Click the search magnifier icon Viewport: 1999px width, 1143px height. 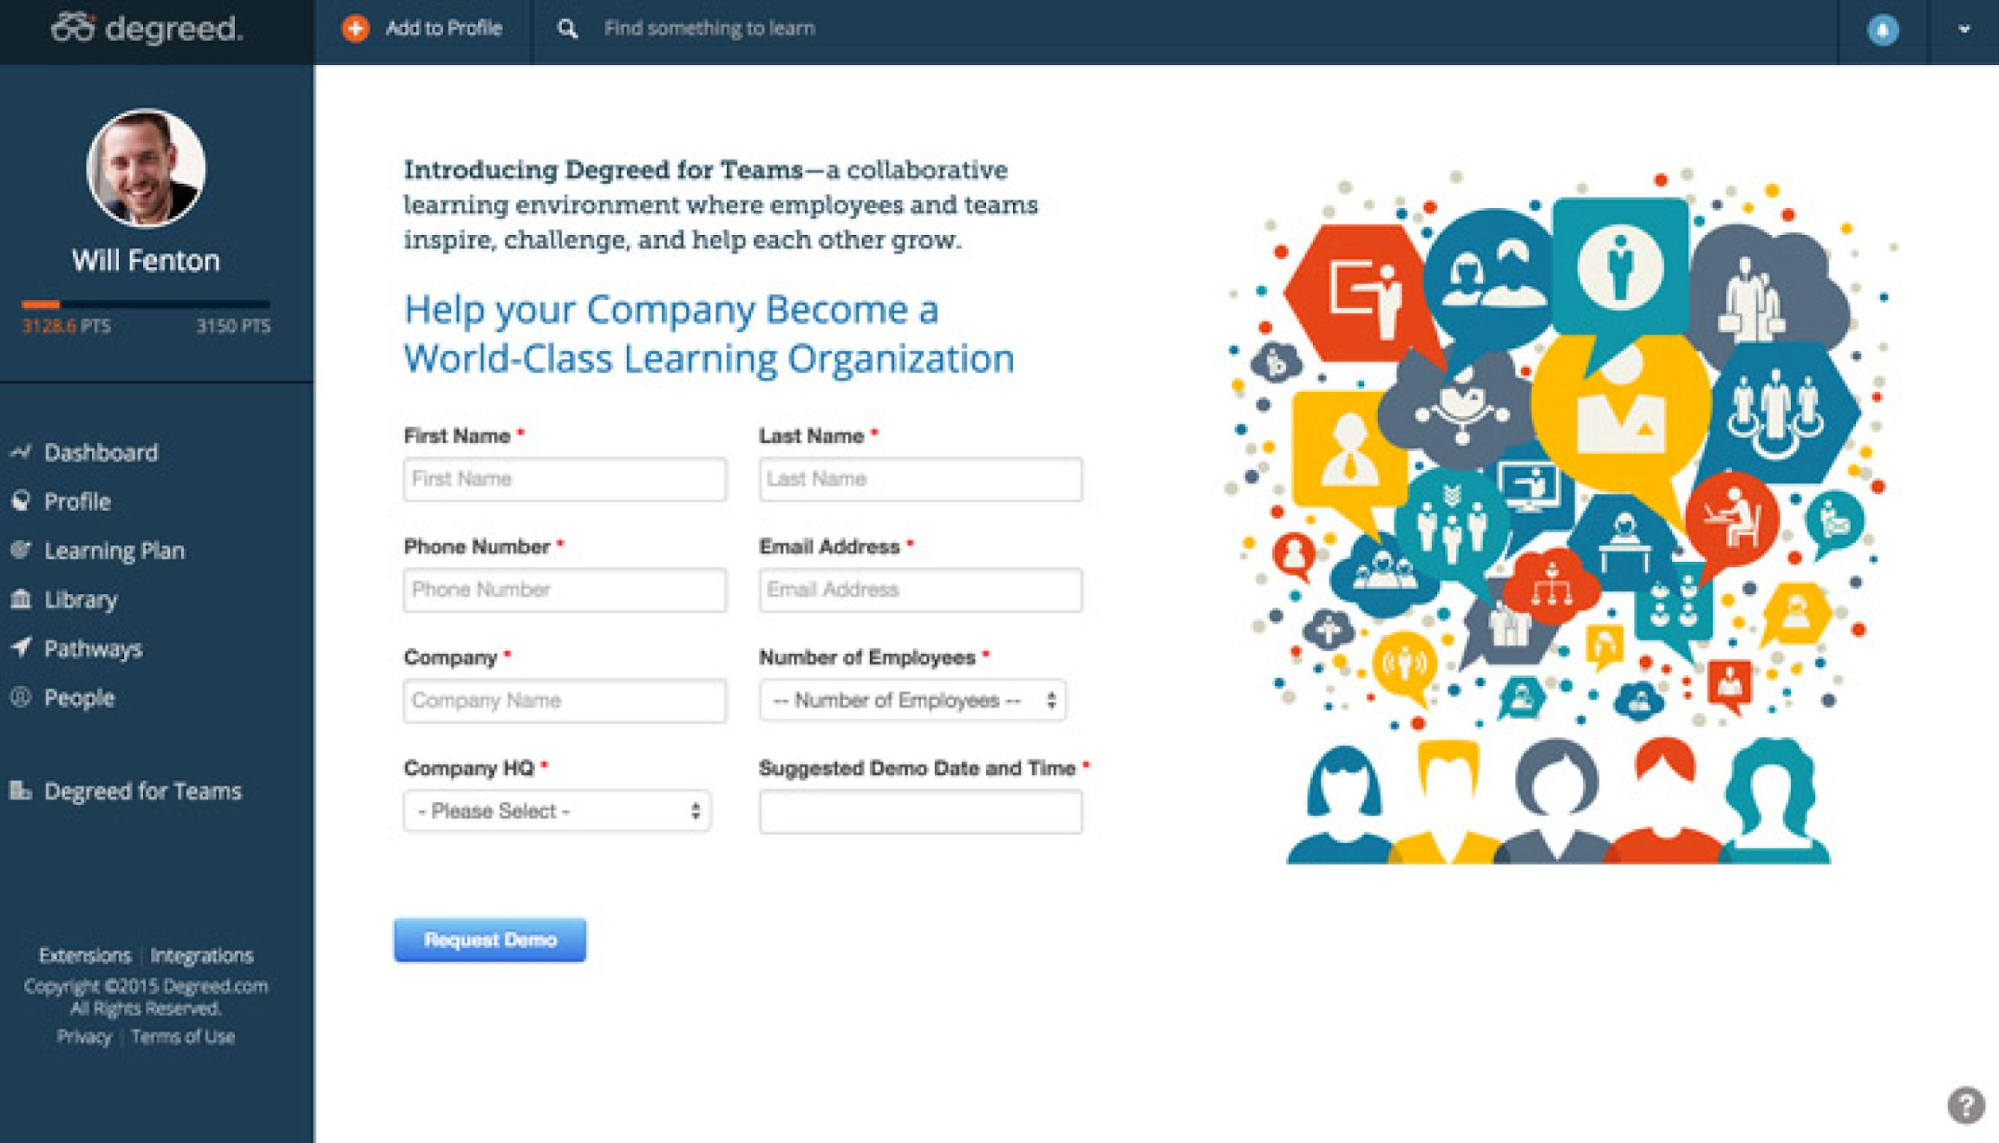[567, 29]
